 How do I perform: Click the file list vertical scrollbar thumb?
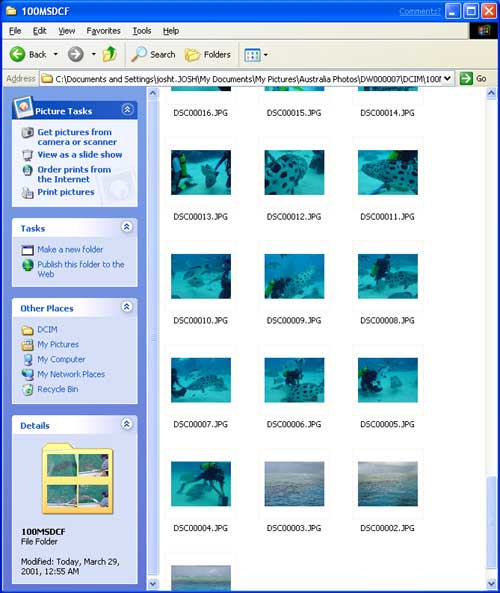[x=491, y=522]
